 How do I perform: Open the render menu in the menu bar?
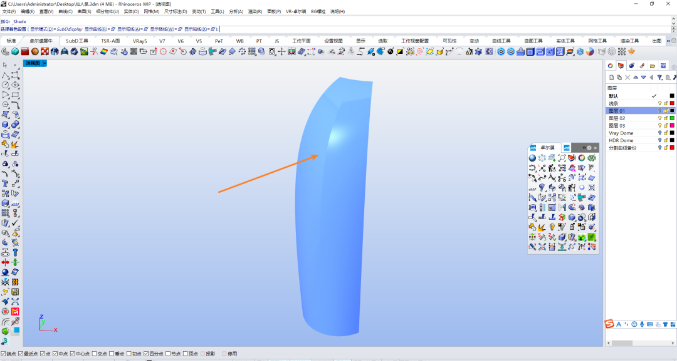point(253,11)
